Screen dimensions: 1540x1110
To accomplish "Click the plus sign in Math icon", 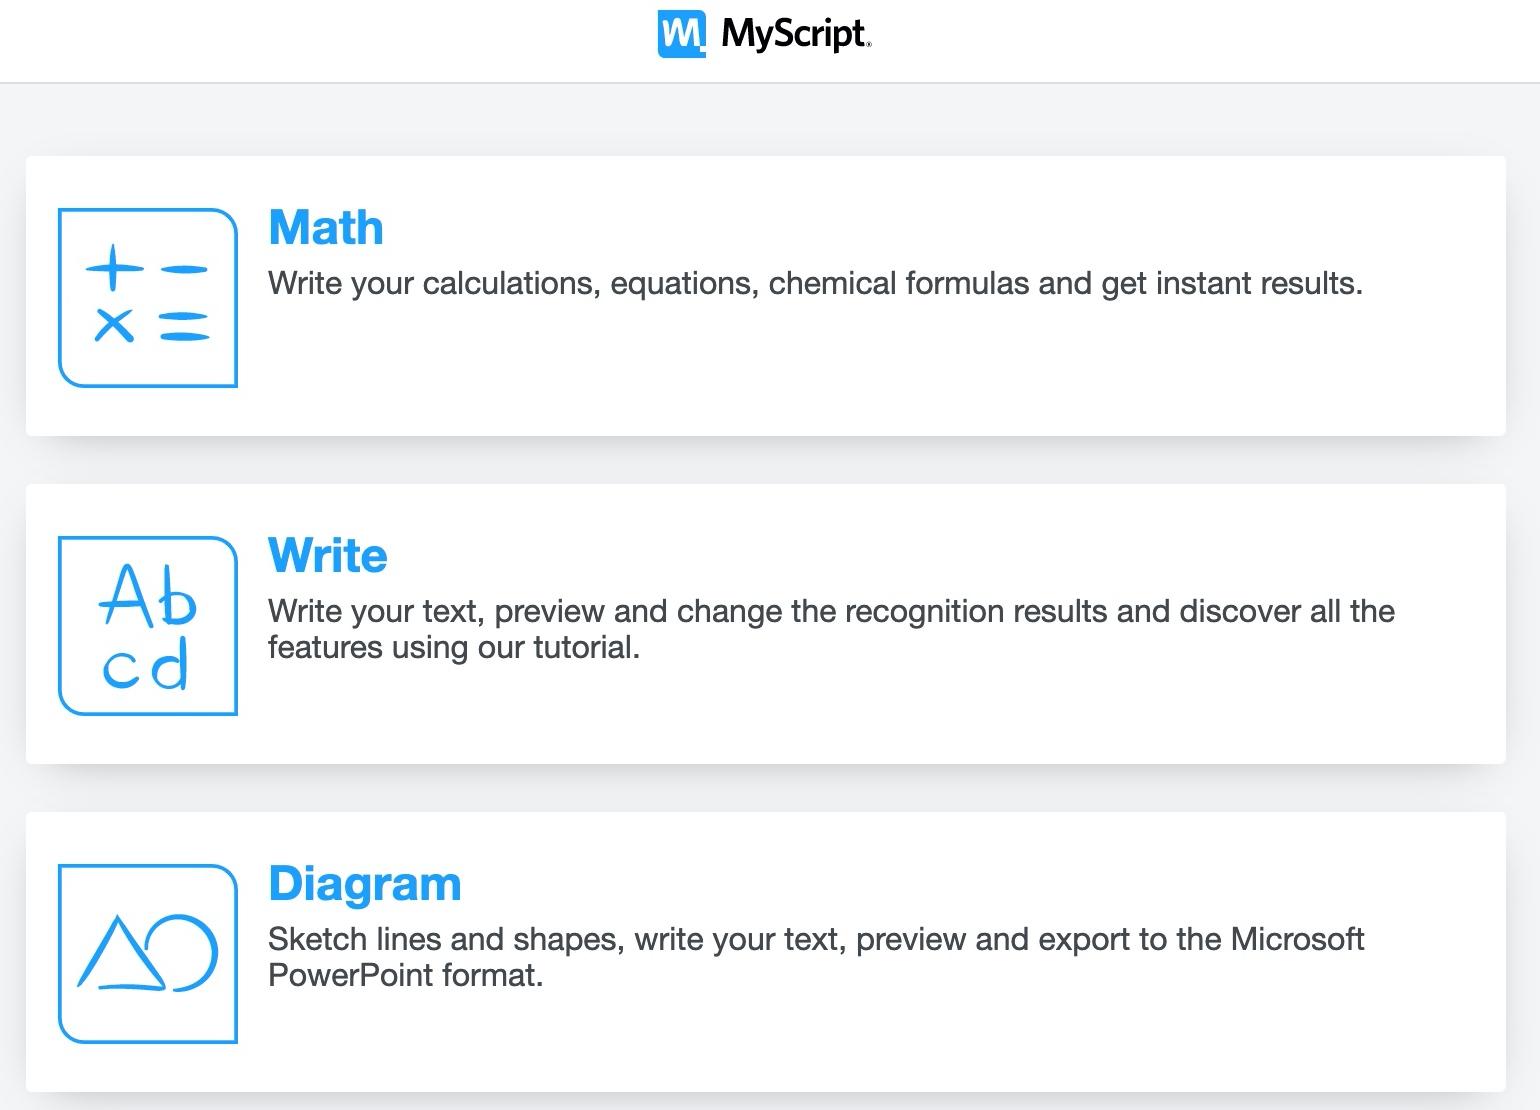I will click(114, 268).
